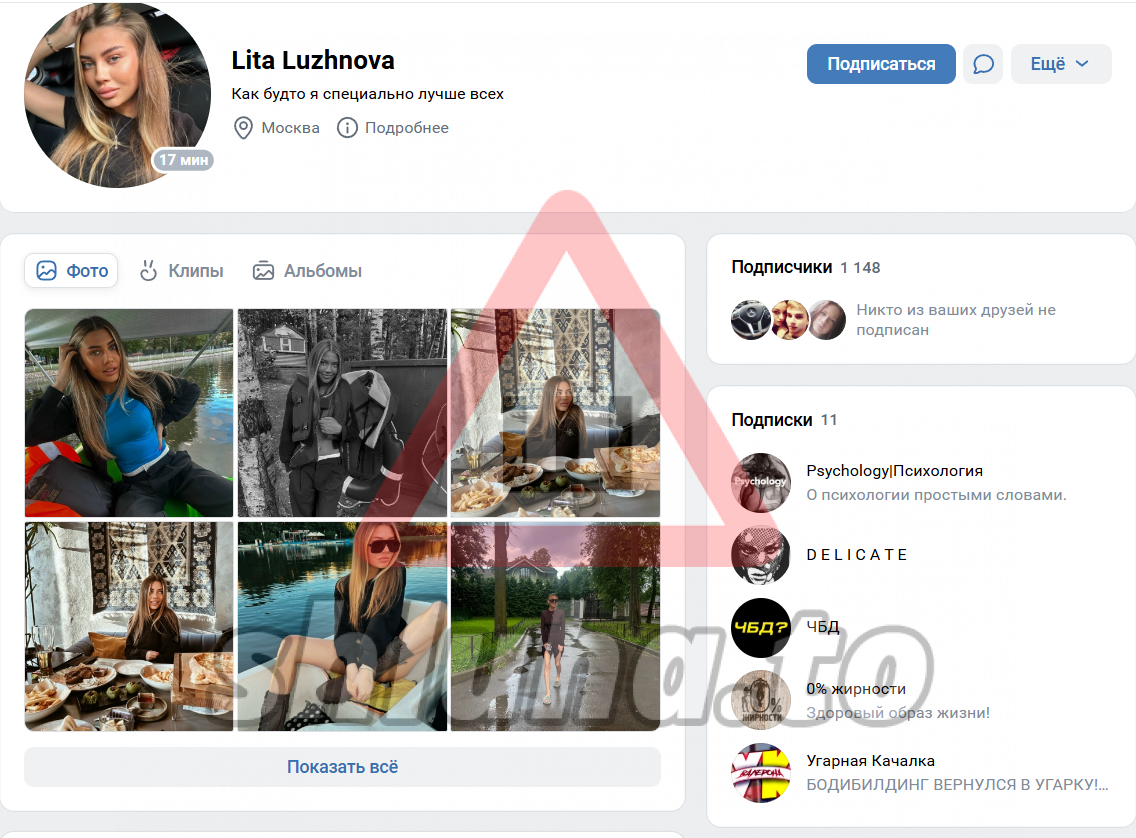Viewport: 1136px width, 838px height.
Task: Open the Подписки 11 list heading
Action: pos(784,420)
